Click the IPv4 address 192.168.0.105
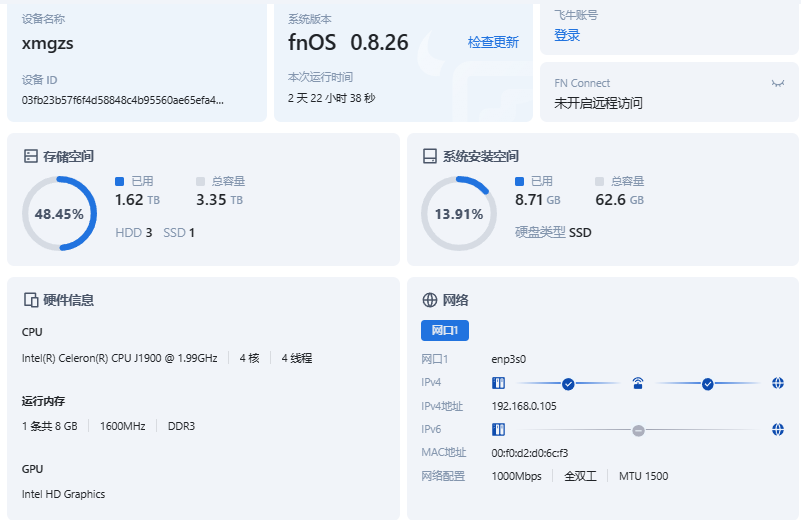 [x=524, y=406]
